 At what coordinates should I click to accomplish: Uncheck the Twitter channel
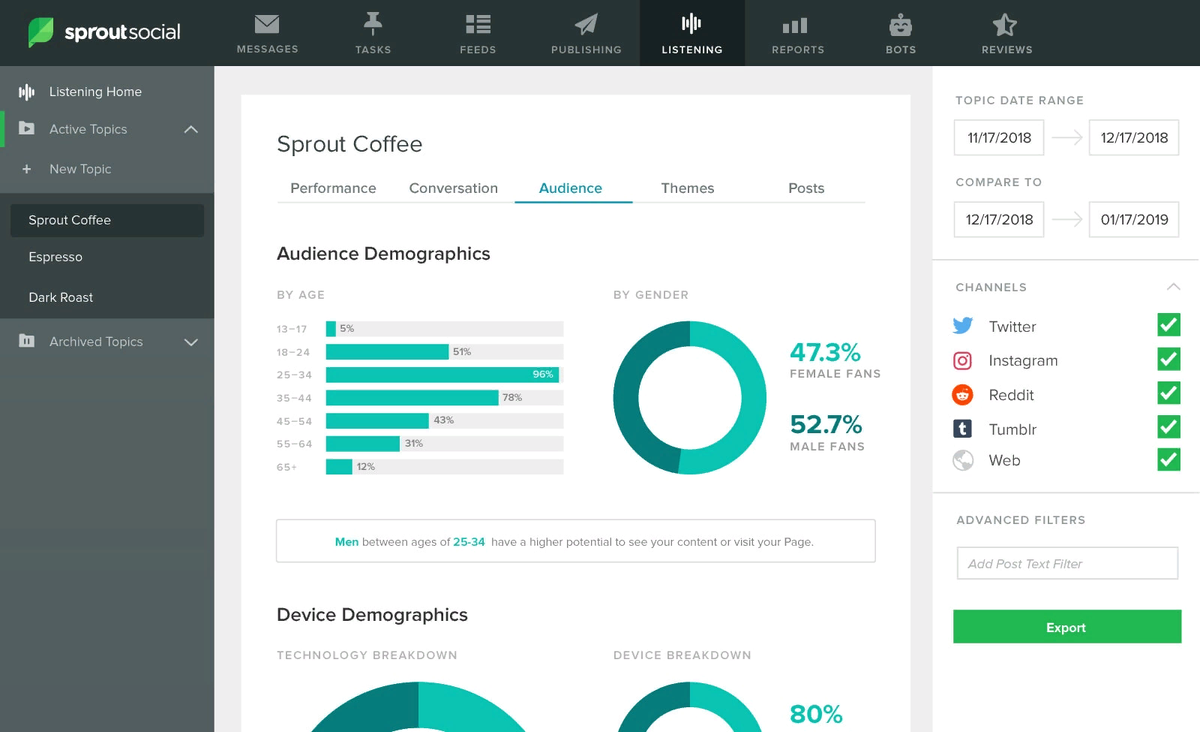pyautogui.click(x=1168, y=325)
